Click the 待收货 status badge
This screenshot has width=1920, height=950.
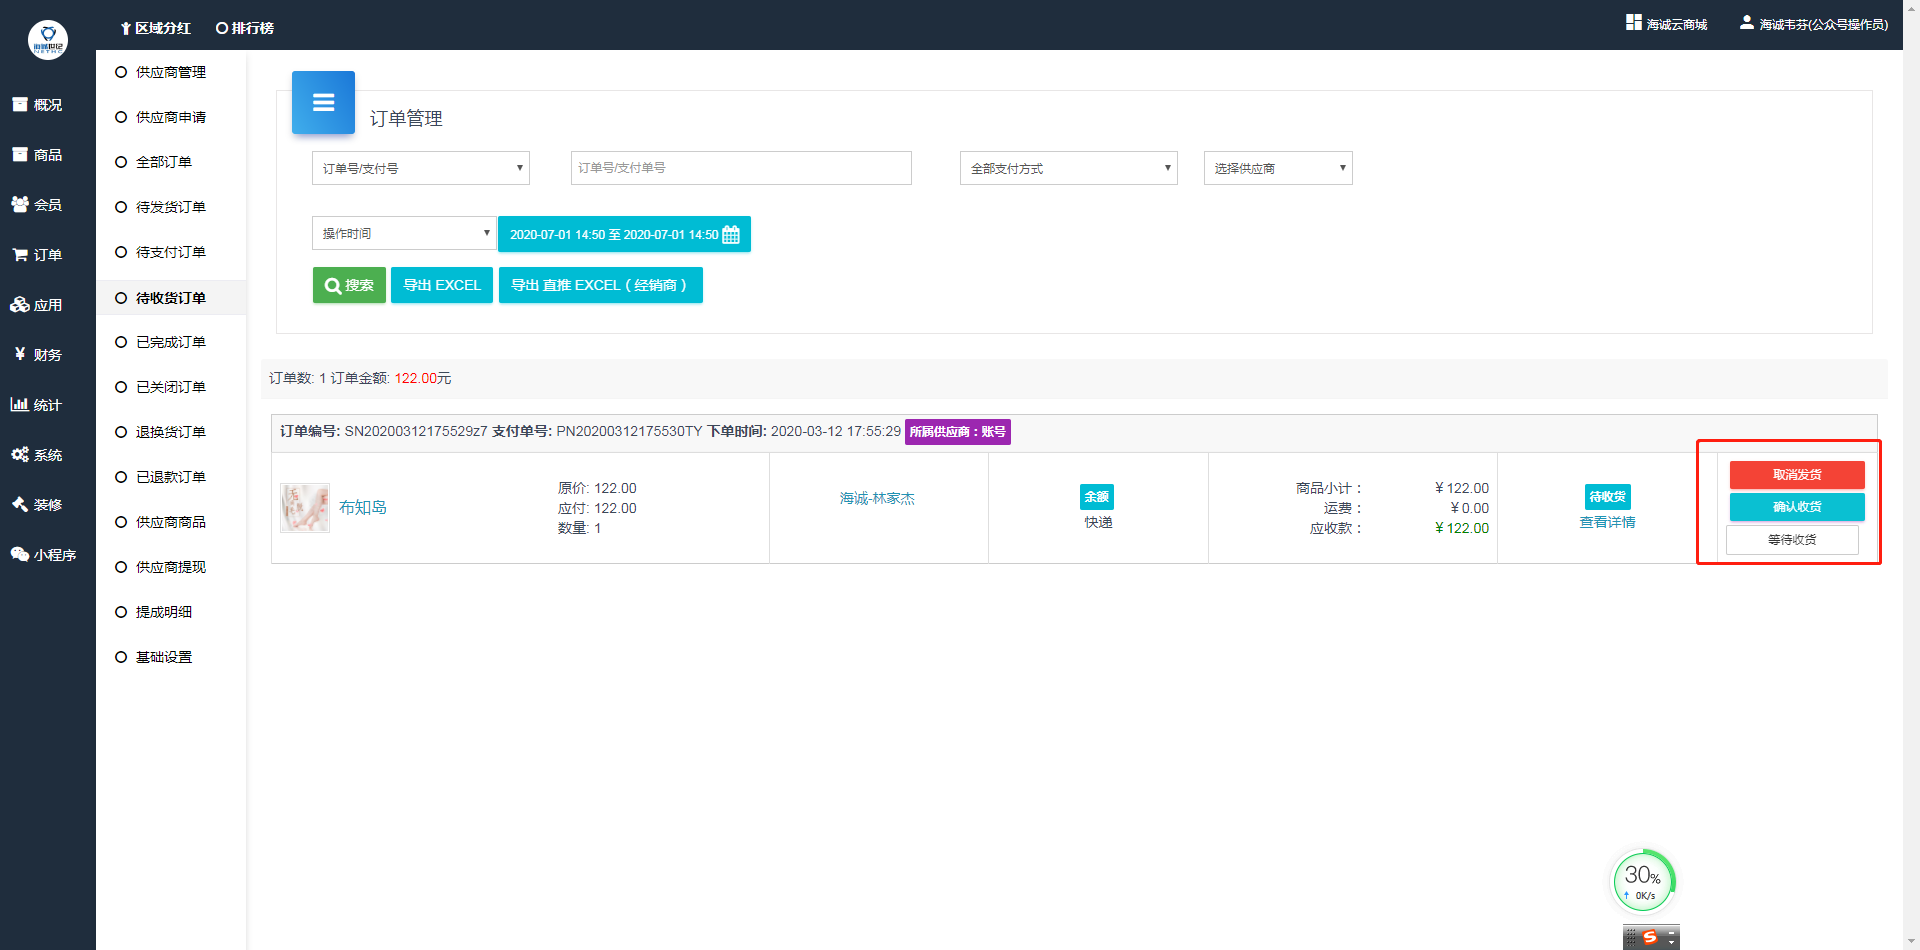tap(1608, 497)
